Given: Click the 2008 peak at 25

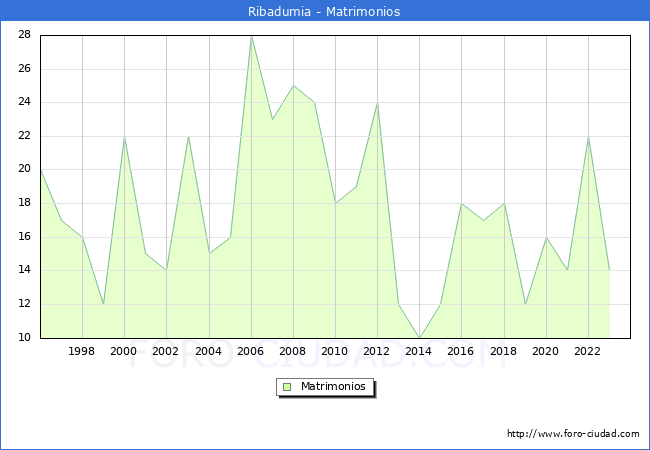Looking at the screenshot, I should click(293, 85).
